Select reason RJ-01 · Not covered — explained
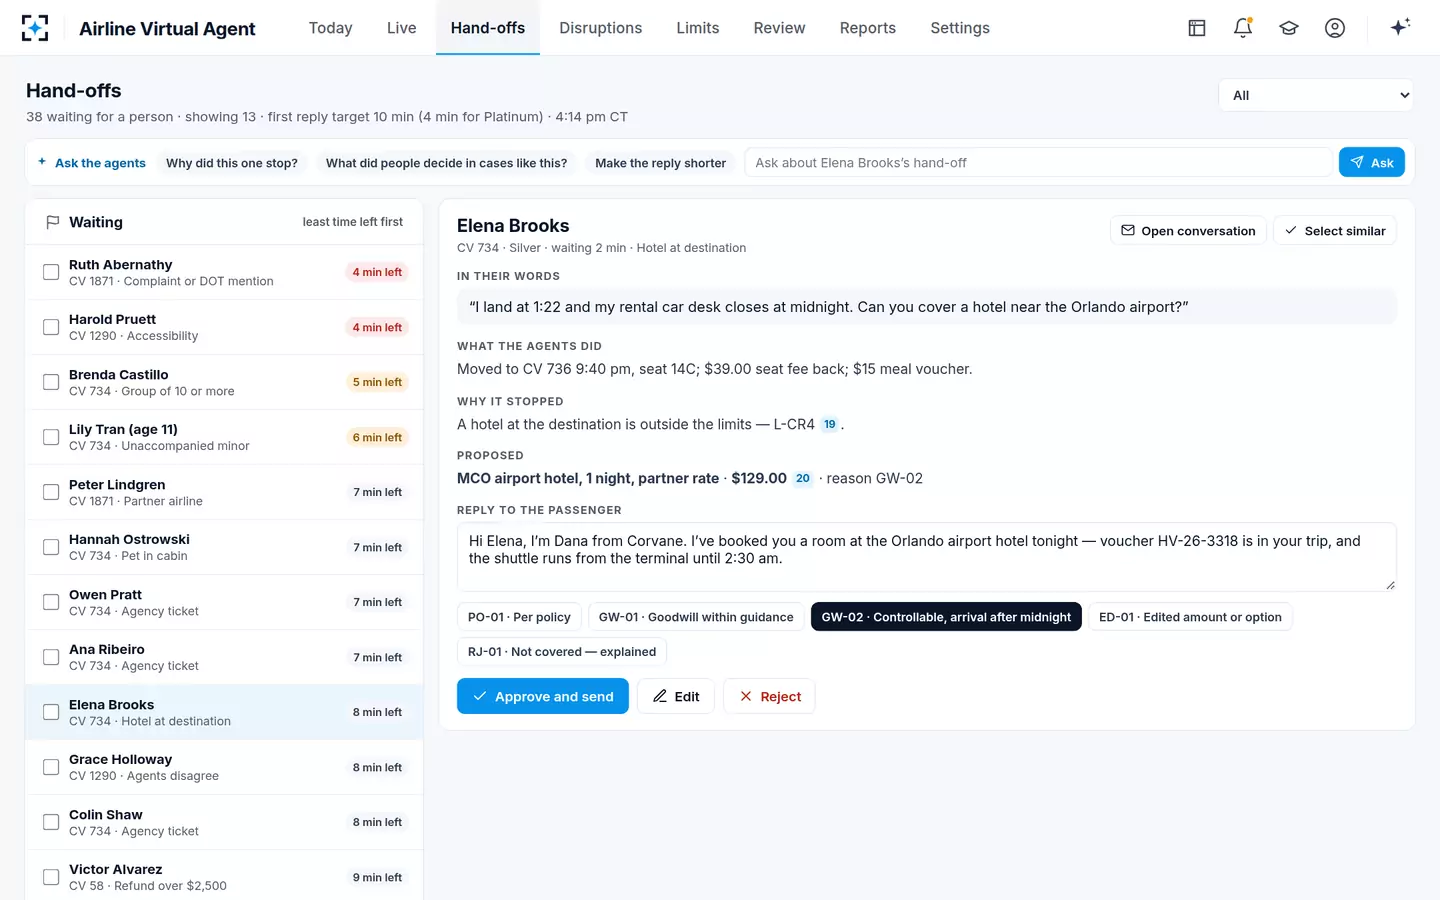This screenshot has height=900, width=1440. click(562, 652)
